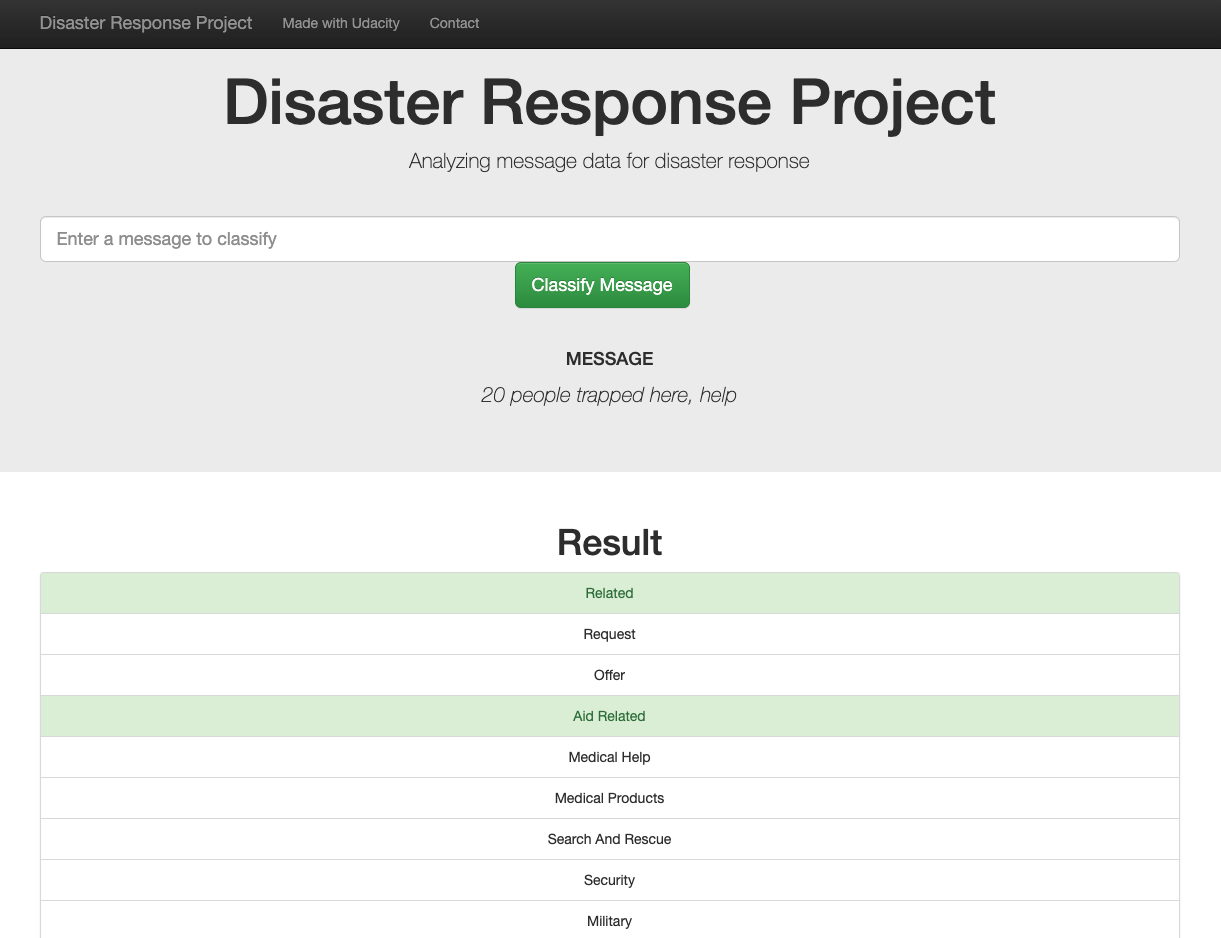Select the Search And Rescue row

(610, 839)
